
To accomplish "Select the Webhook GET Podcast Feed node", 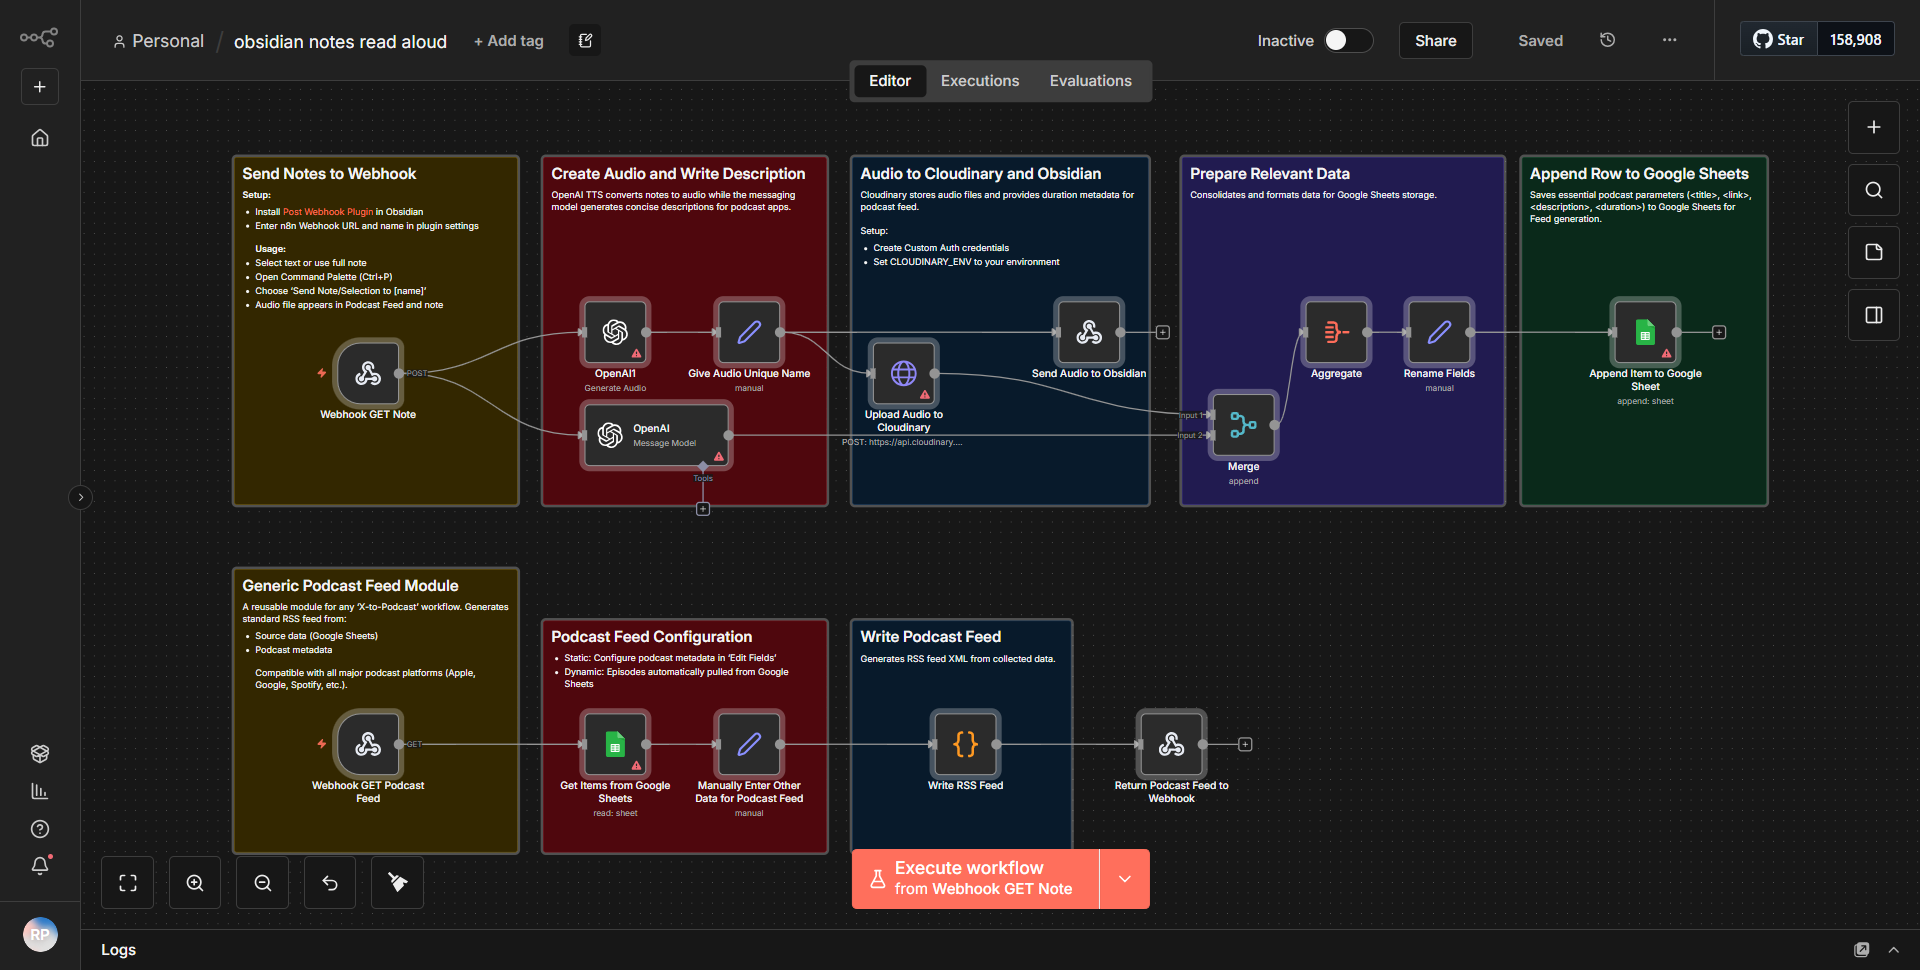I will [368, 744].
